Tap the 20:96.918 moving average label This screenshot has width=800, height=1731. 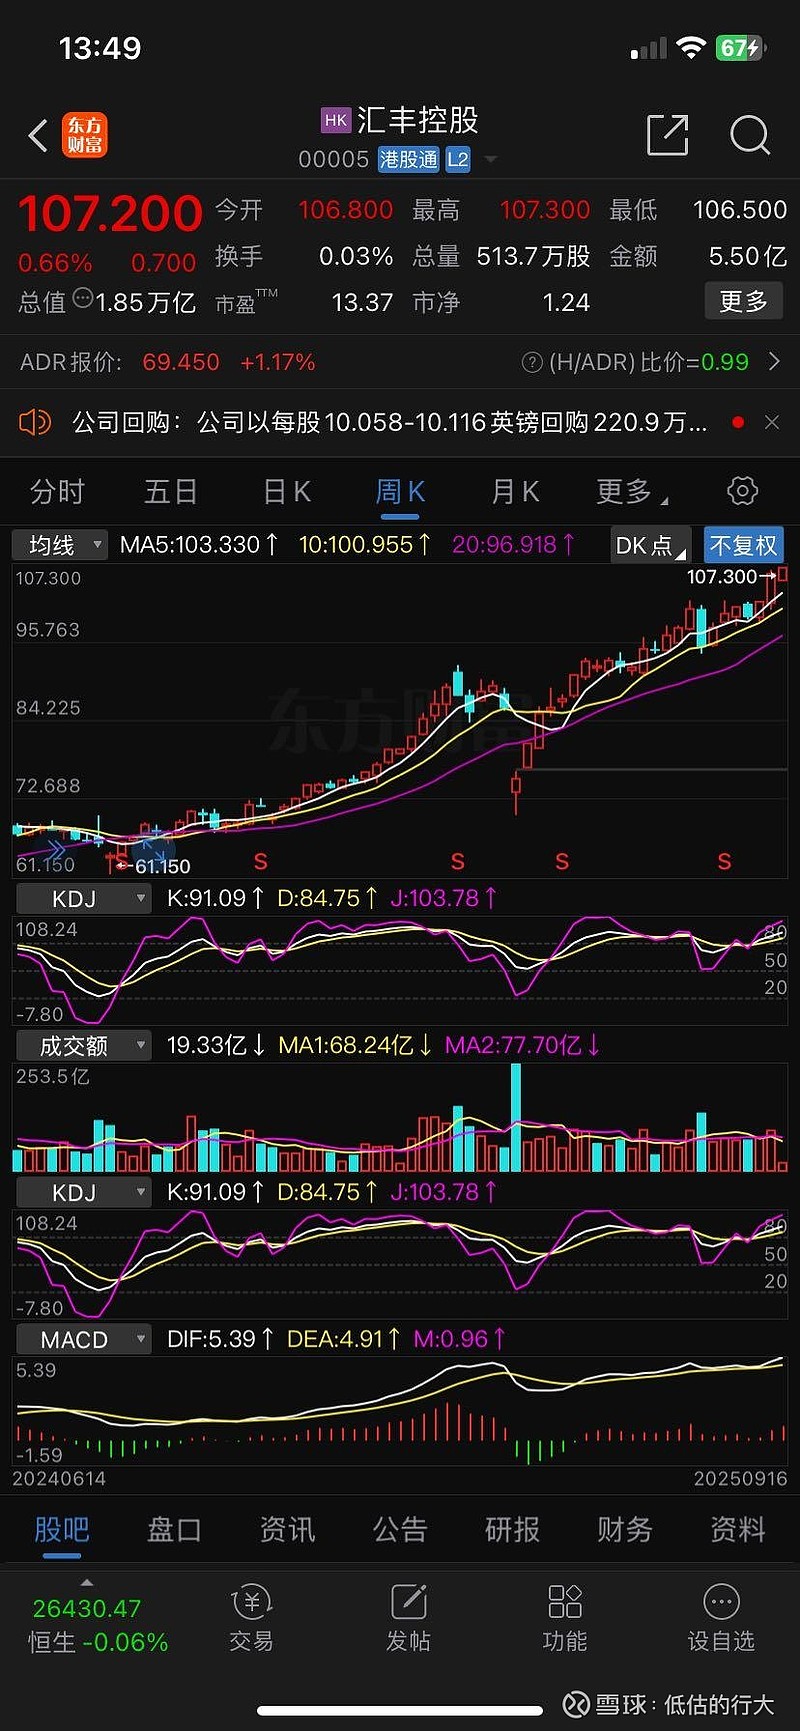(513, 545)
